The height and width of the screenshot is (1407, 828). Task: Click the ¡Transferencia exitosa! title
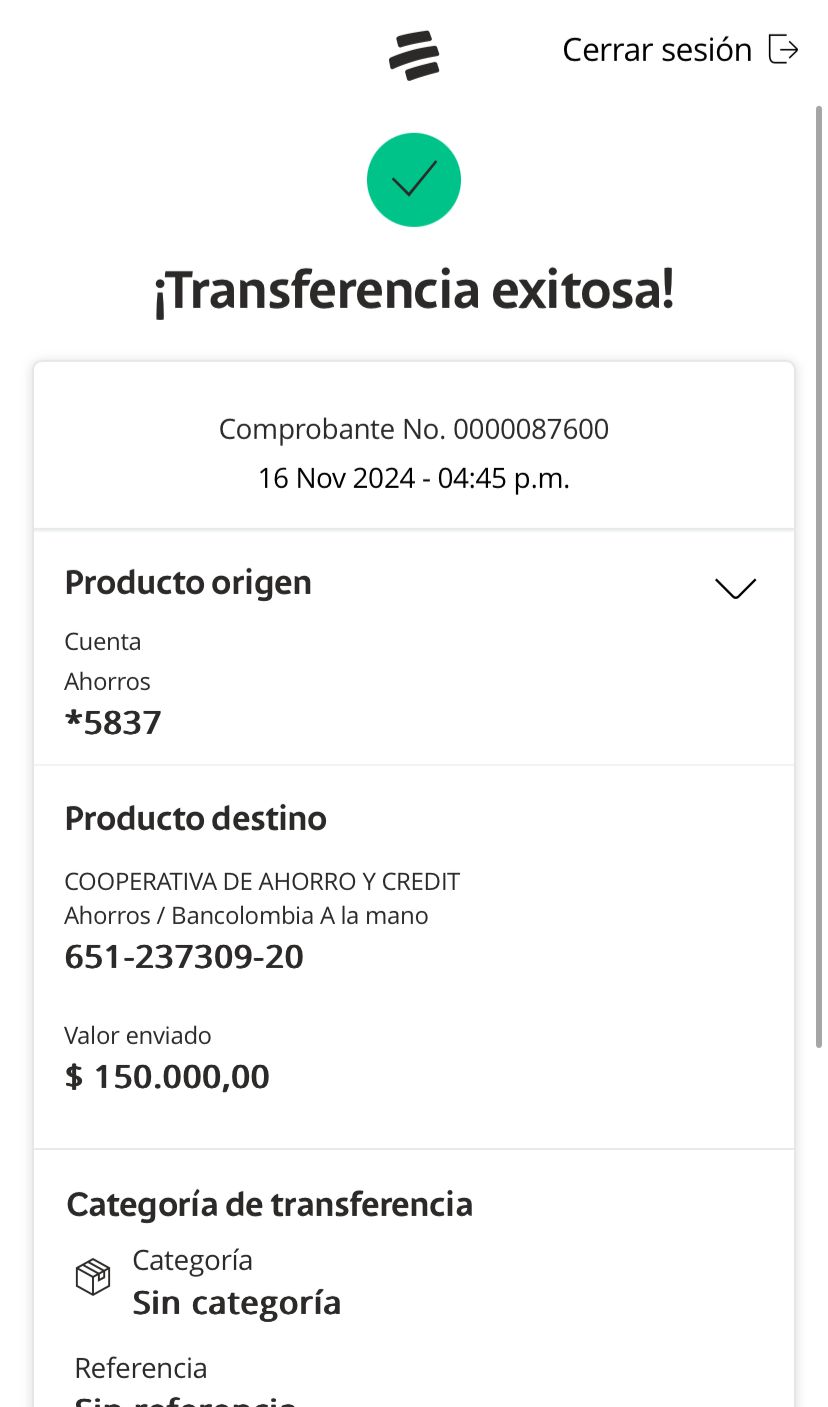point(414,291)
